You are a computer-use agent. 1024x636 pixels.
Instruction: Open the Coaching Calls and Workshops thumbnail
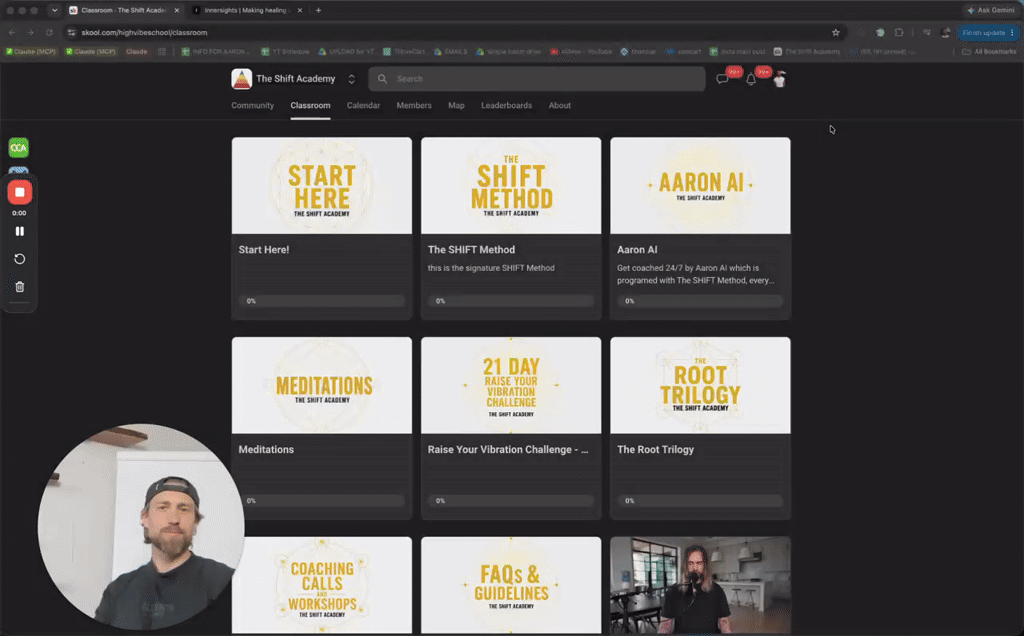[322, 585]
